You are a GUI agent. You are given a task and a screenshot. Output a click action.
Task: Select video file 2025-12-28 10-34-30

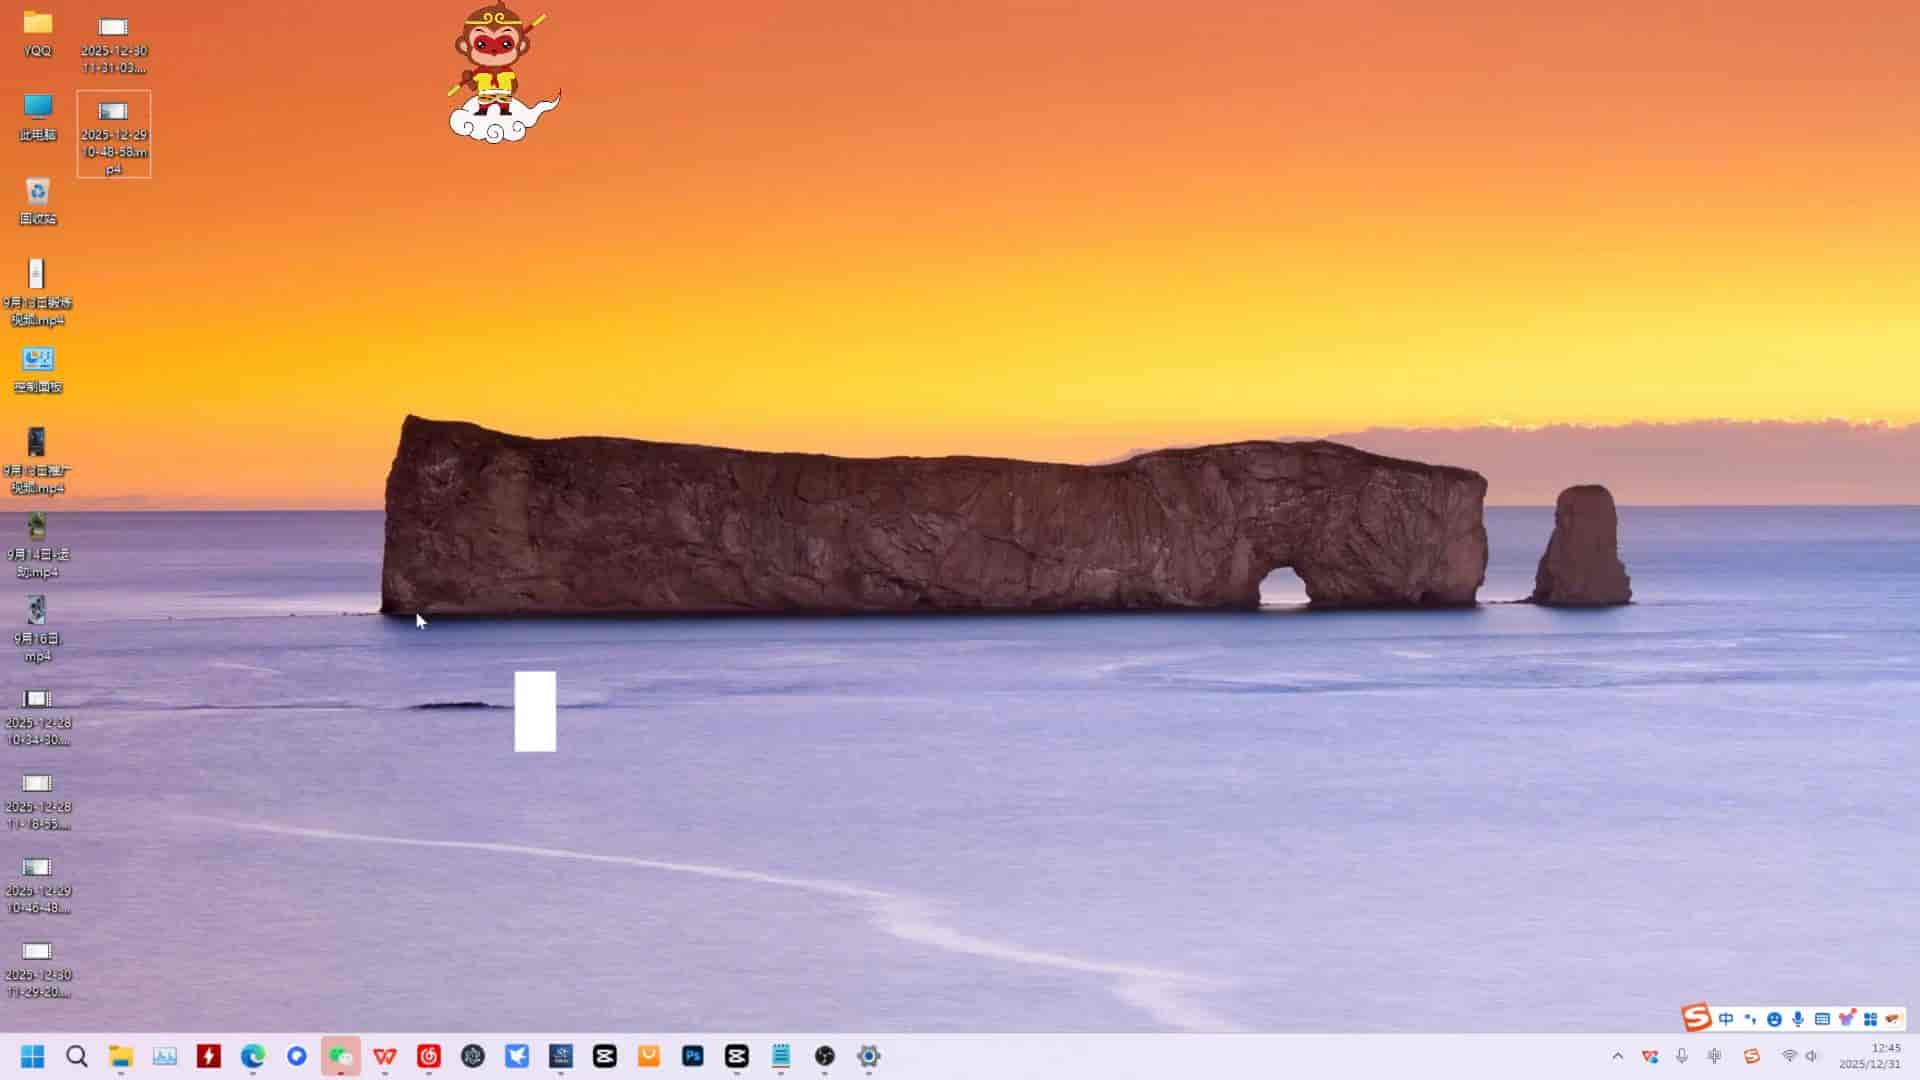coord(38,717)
